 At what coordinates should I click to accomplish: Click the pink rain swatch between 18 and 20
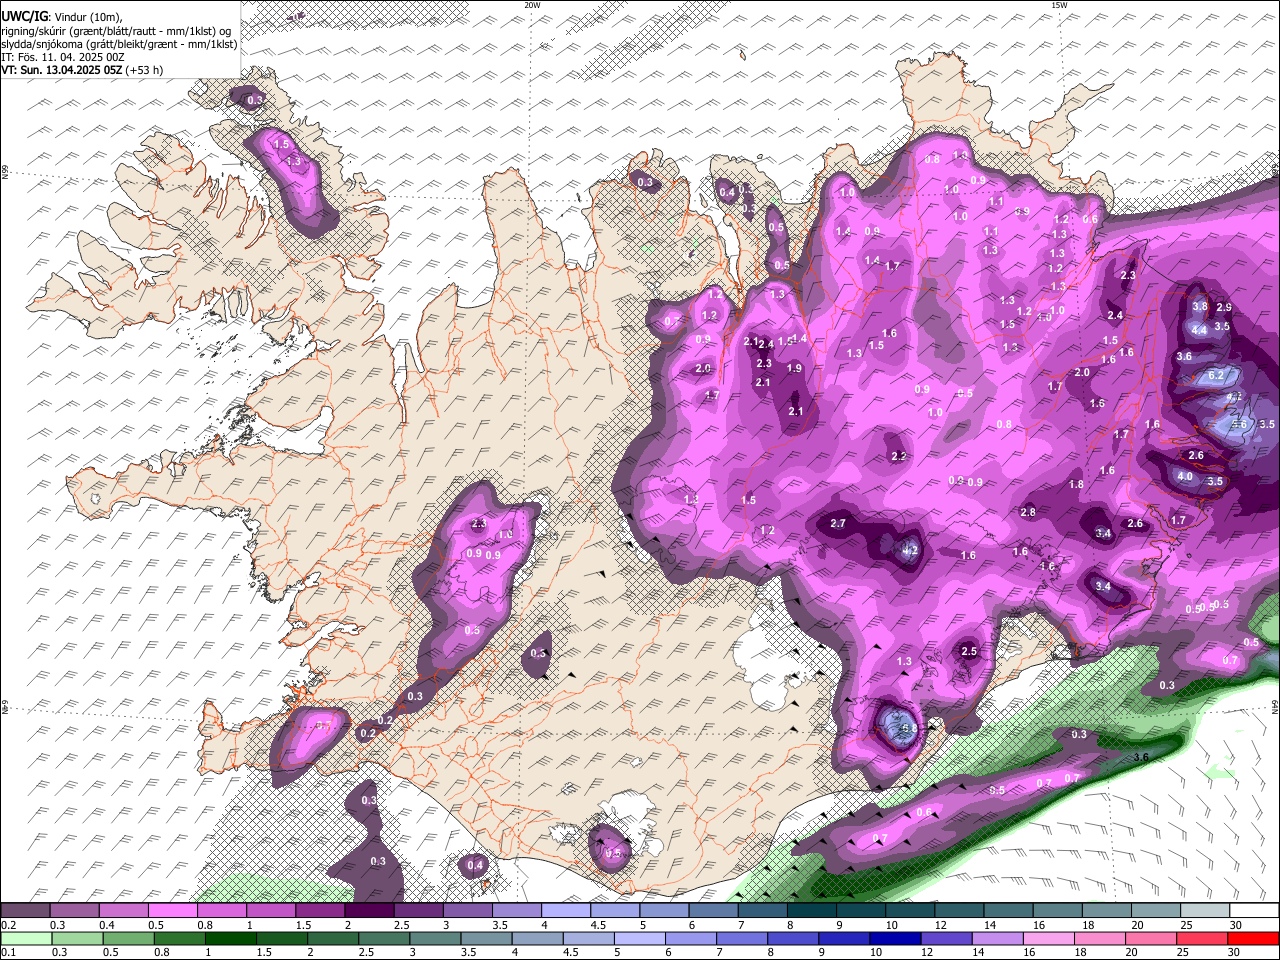(x=1099, y=939)
